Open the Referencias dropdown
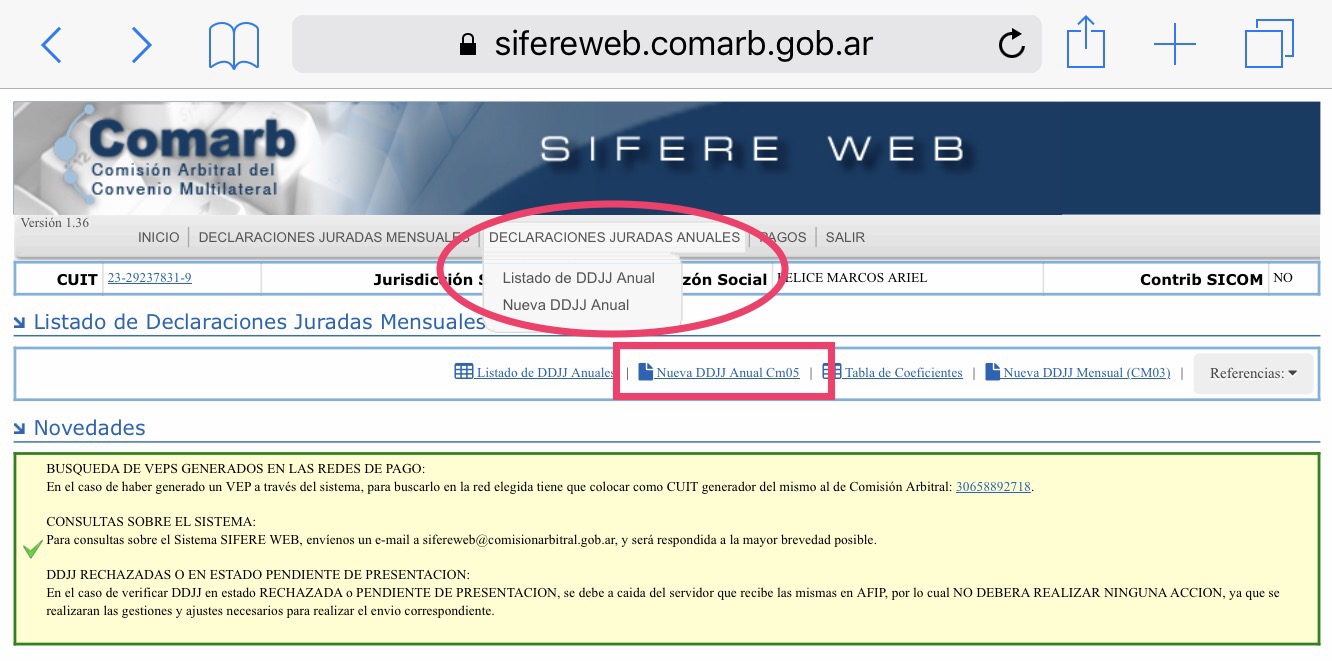 pyautogui.click(x=1253, y=373)
